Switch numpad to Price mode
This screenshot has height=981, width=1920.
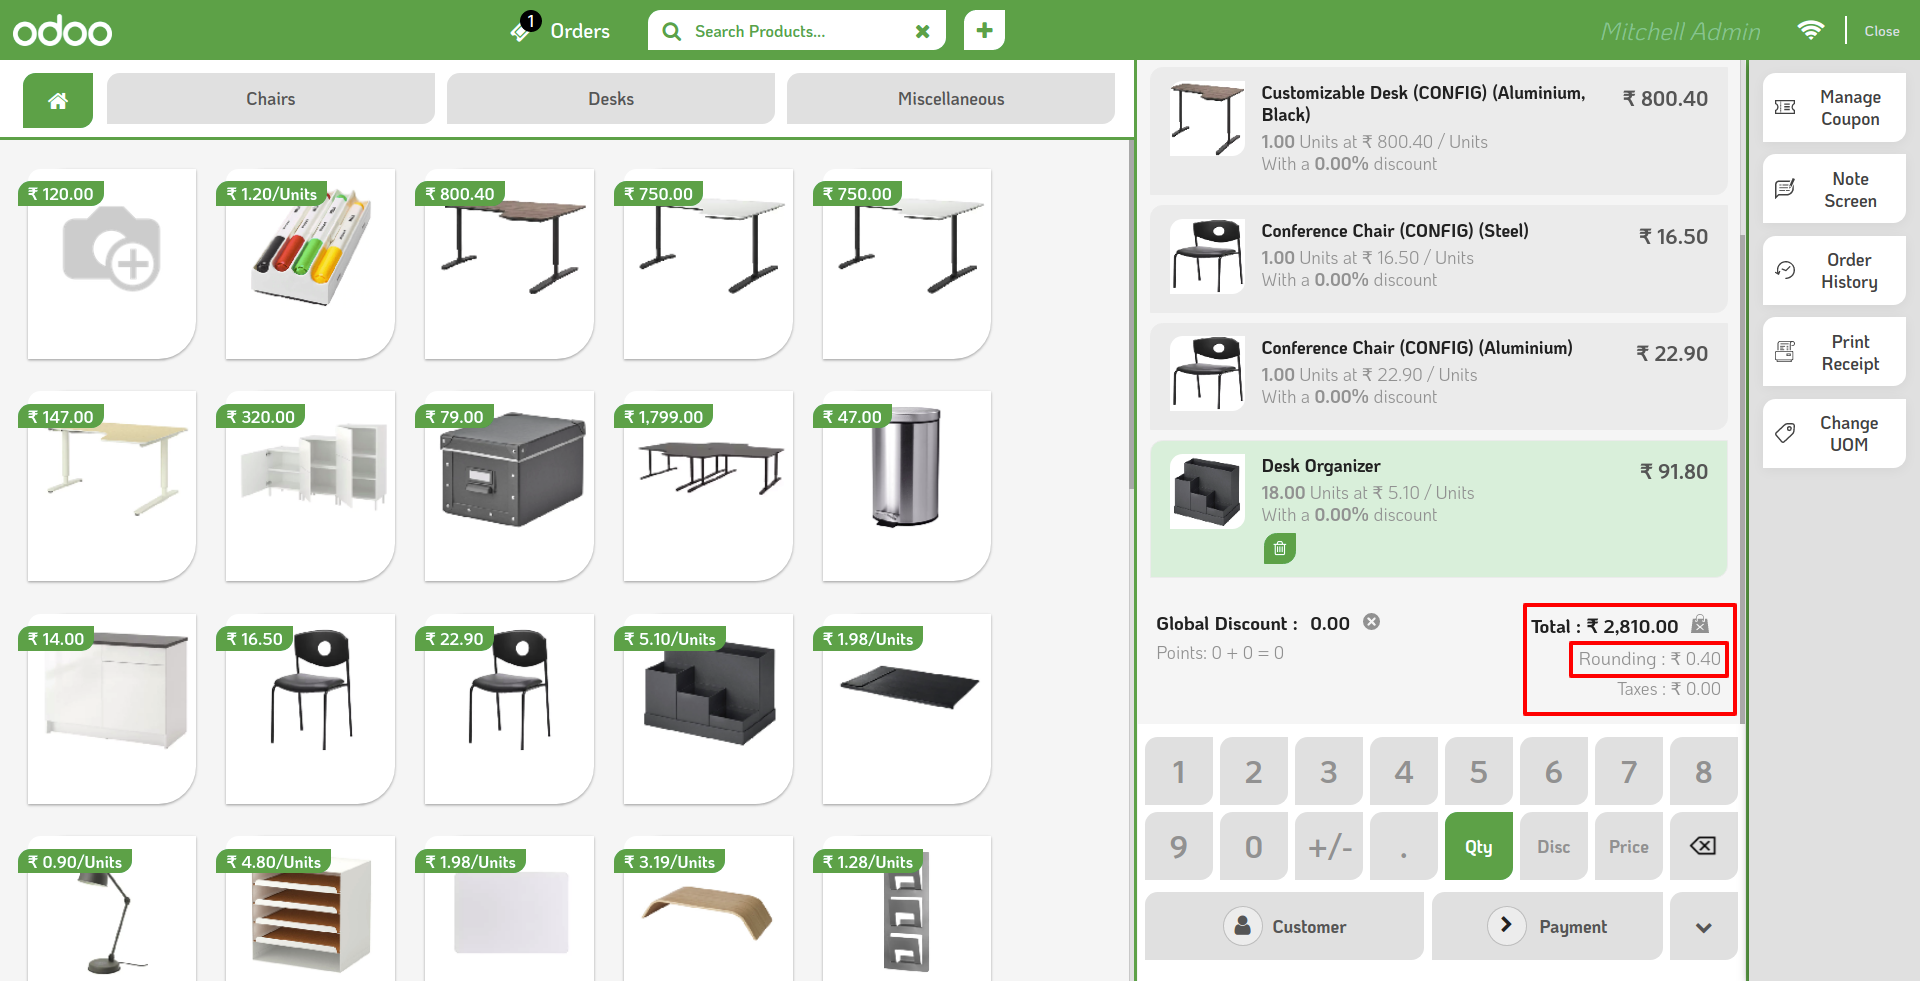click(1628, 847)
